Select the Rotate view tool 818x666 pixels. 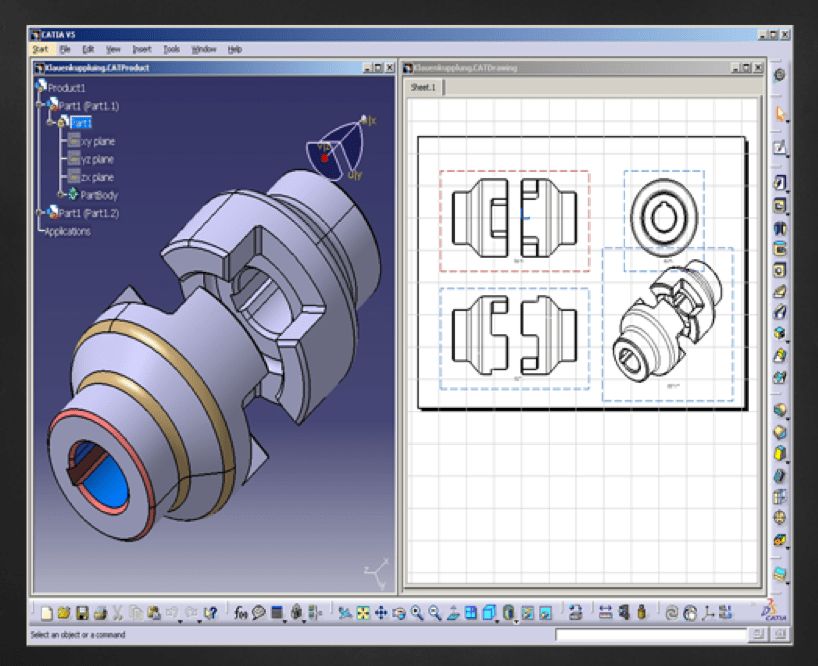399,613
